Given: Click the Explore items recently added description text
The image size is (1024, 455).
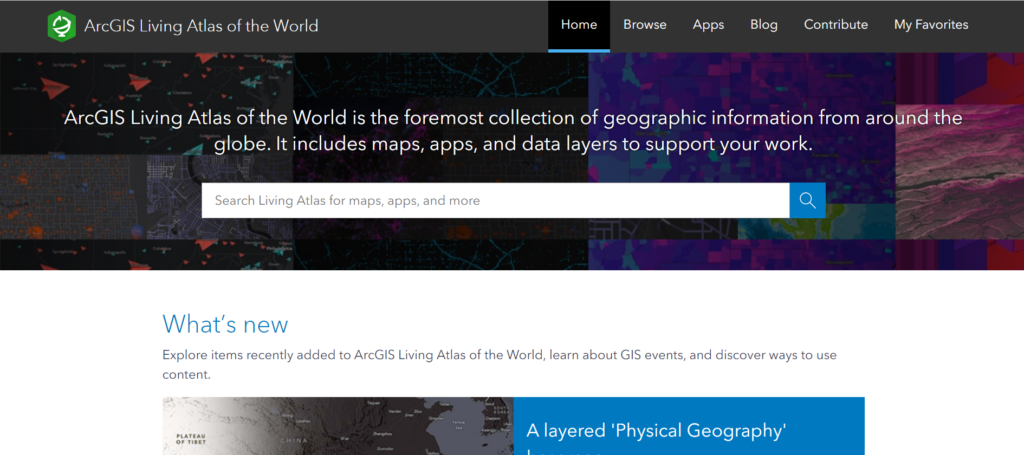Looking at the screenshot, I should click(500, 366).
